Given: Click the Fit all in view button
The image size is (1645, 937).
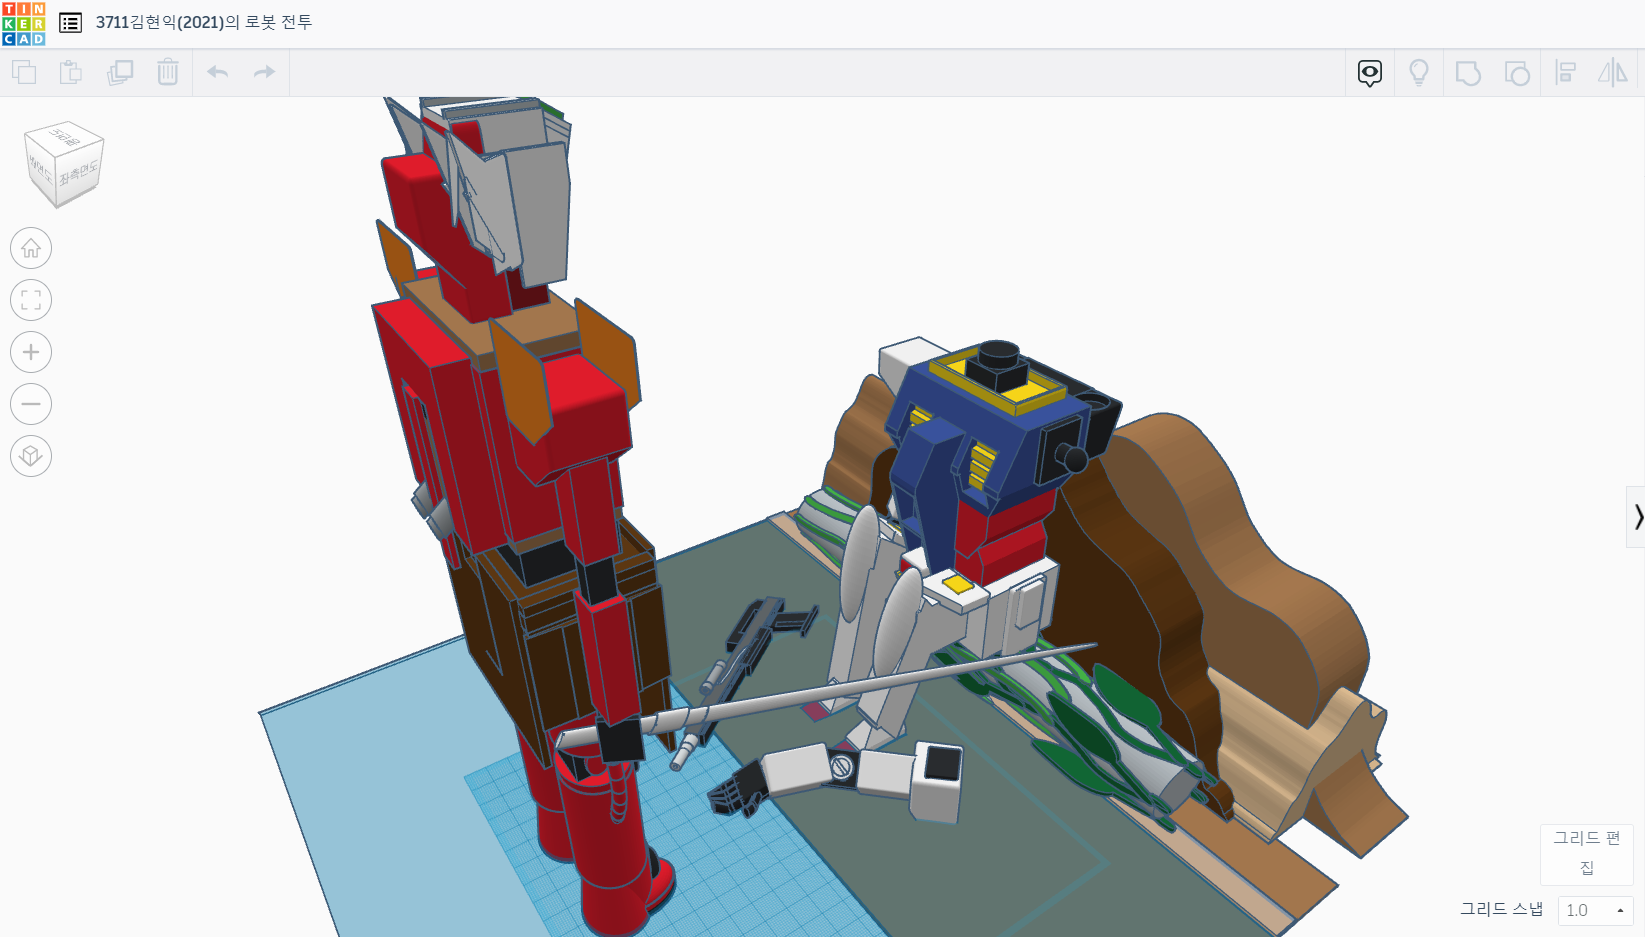Looking at the screenshot, I should [x=31, y=300].
